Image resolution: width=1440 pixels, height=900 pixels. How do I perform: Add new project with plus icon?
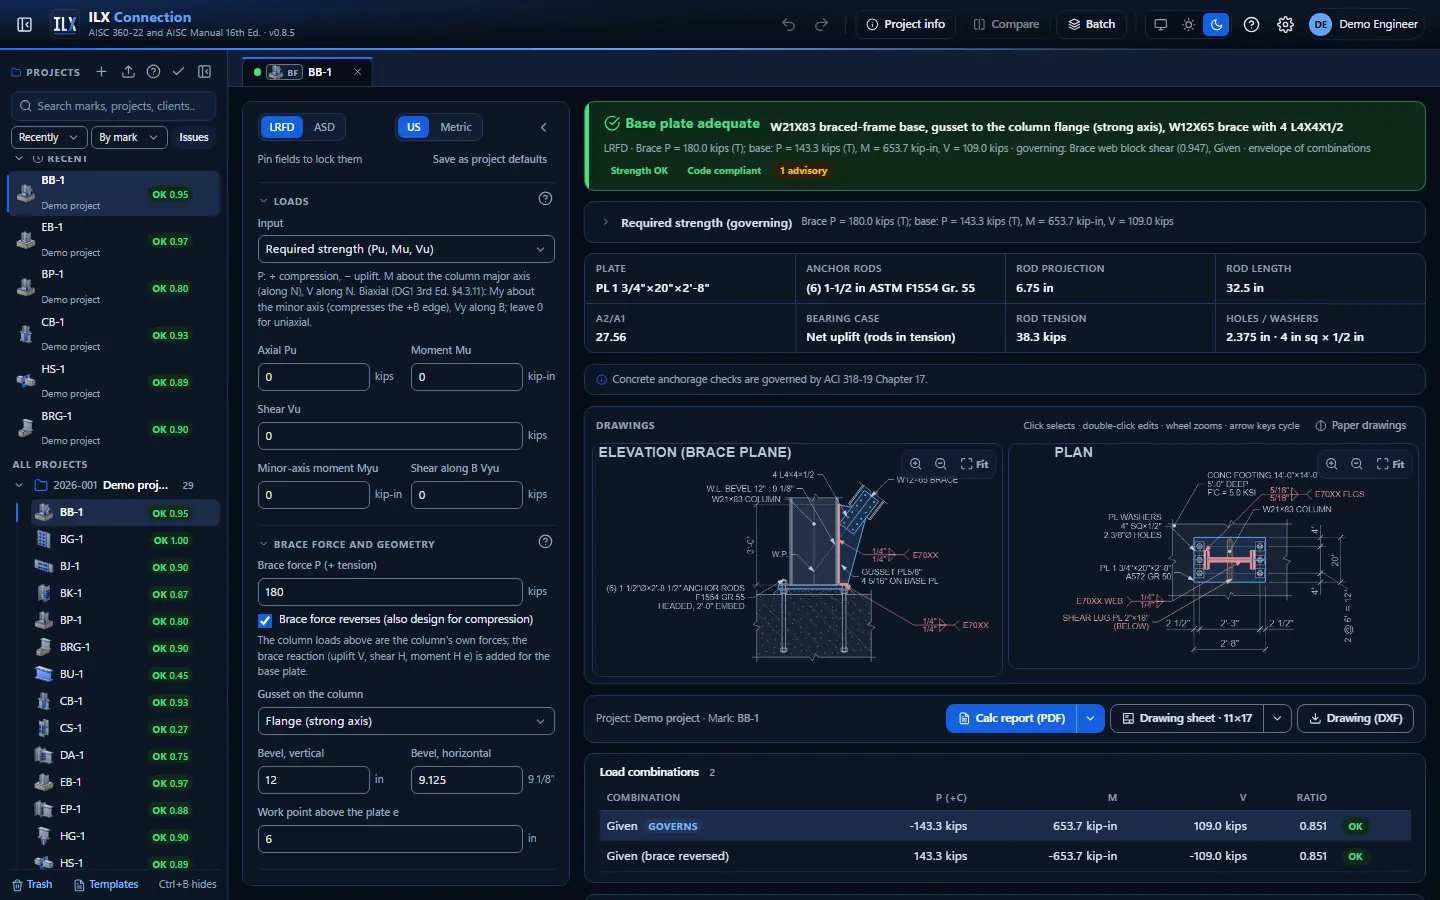click(x=101, y=72)
